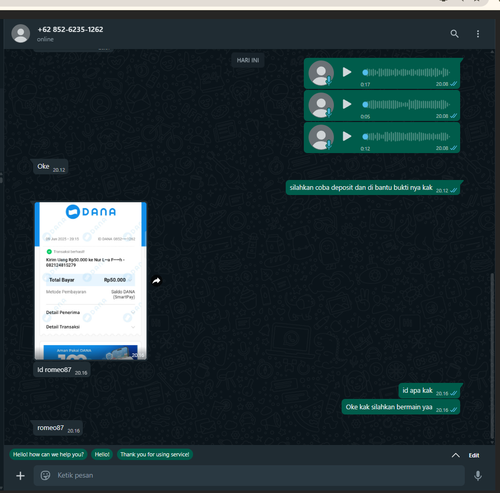The width and height of the screenshot is (500, 493).
Task: Click the contact profile avatar in header
Action: 21,33
